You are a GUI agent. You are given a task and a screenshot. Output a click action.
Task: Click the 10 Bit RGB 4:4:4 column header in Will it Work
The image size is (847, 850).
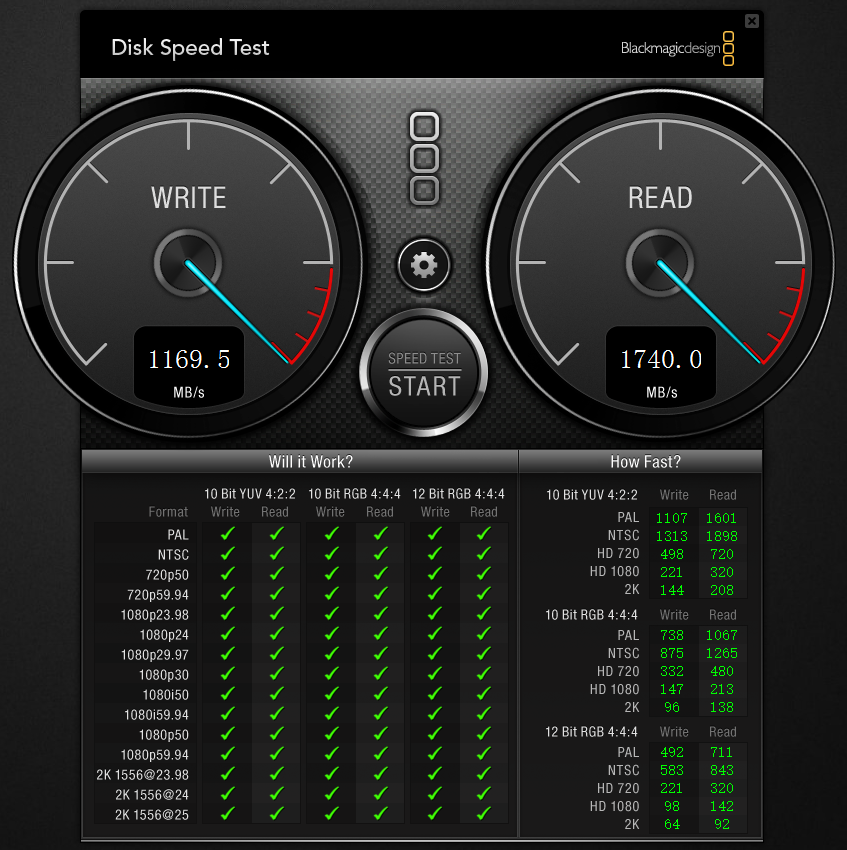[354, 494]
